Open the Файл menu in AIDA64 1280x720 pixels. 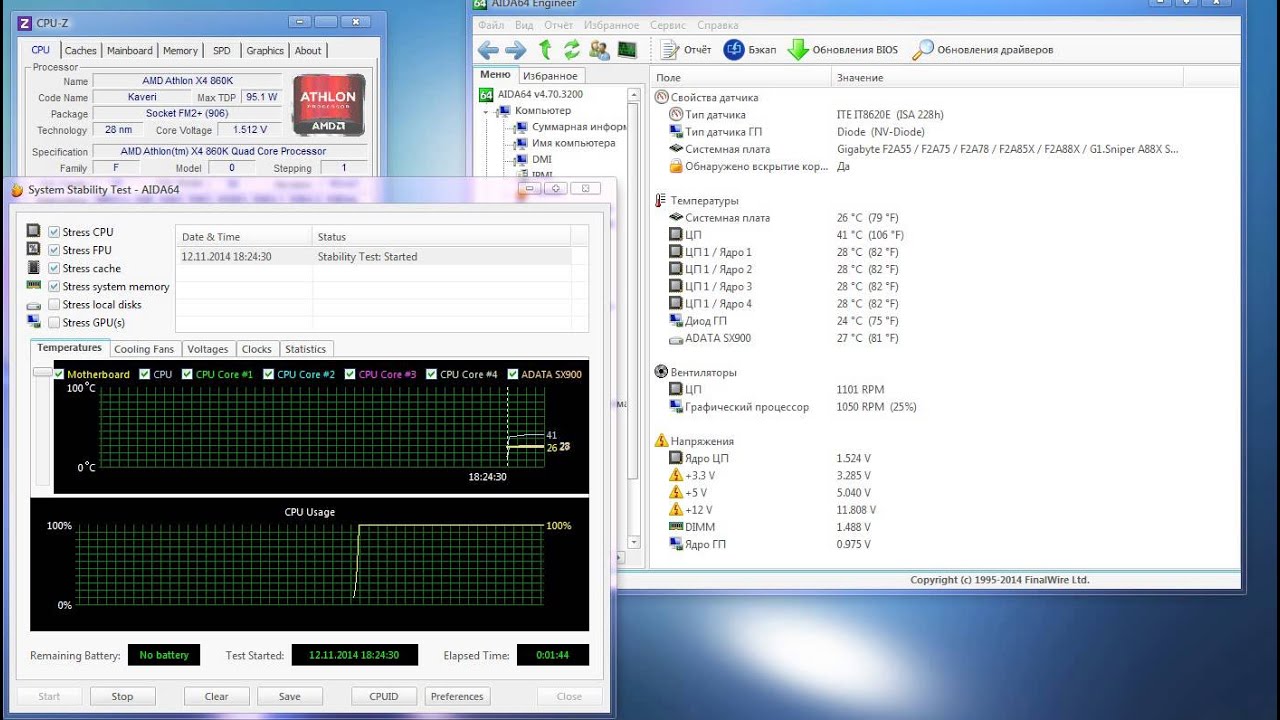point(491,25)
